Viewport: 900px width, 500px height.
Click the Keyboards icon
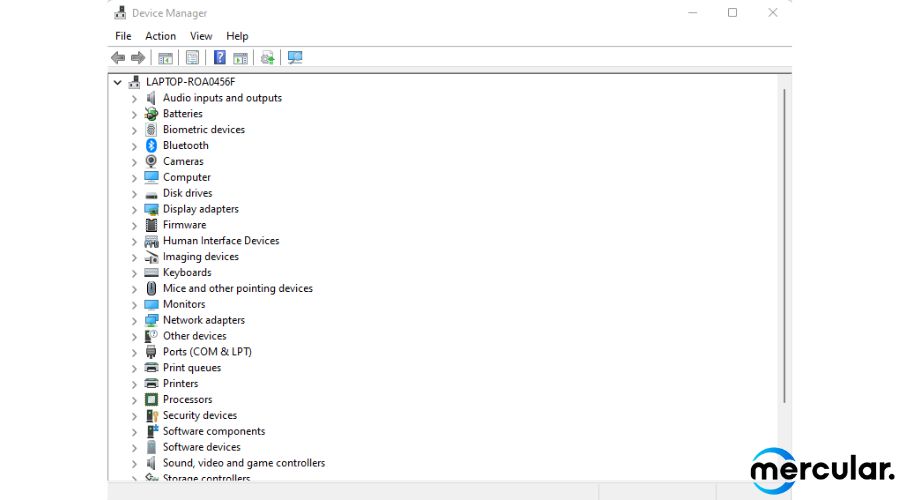pyautogui.click(x=152, y=273)
